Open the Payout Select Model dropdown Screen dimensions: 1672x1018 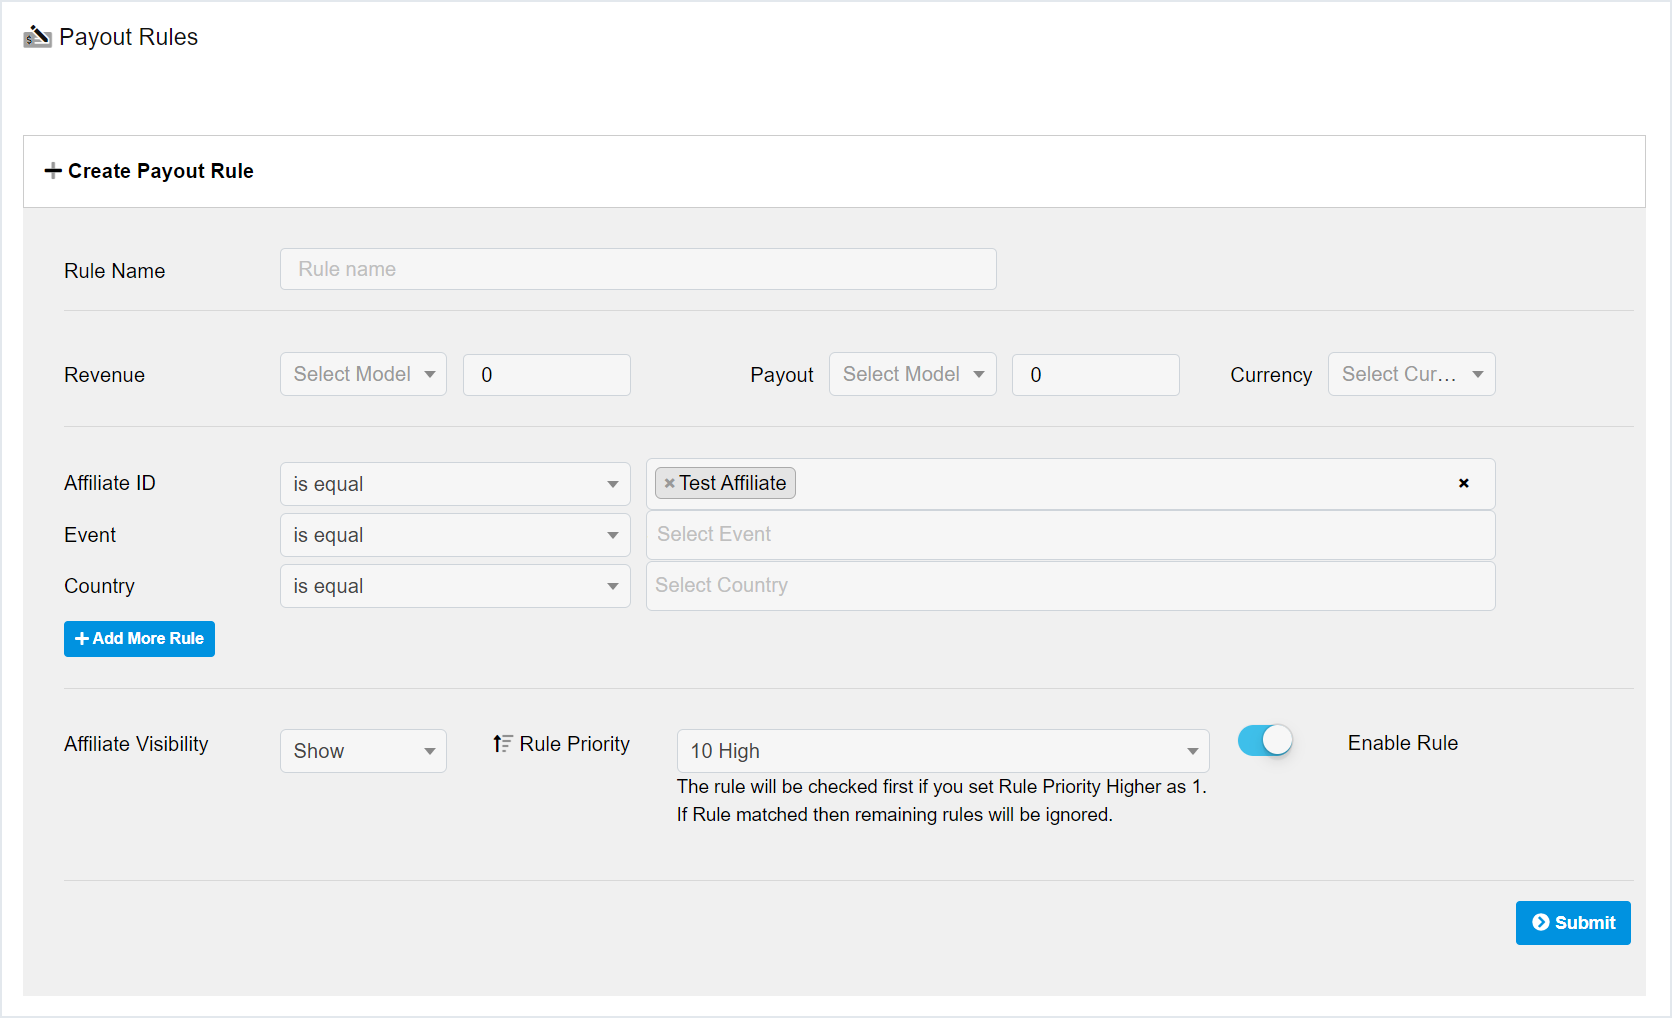coord(912,374)
